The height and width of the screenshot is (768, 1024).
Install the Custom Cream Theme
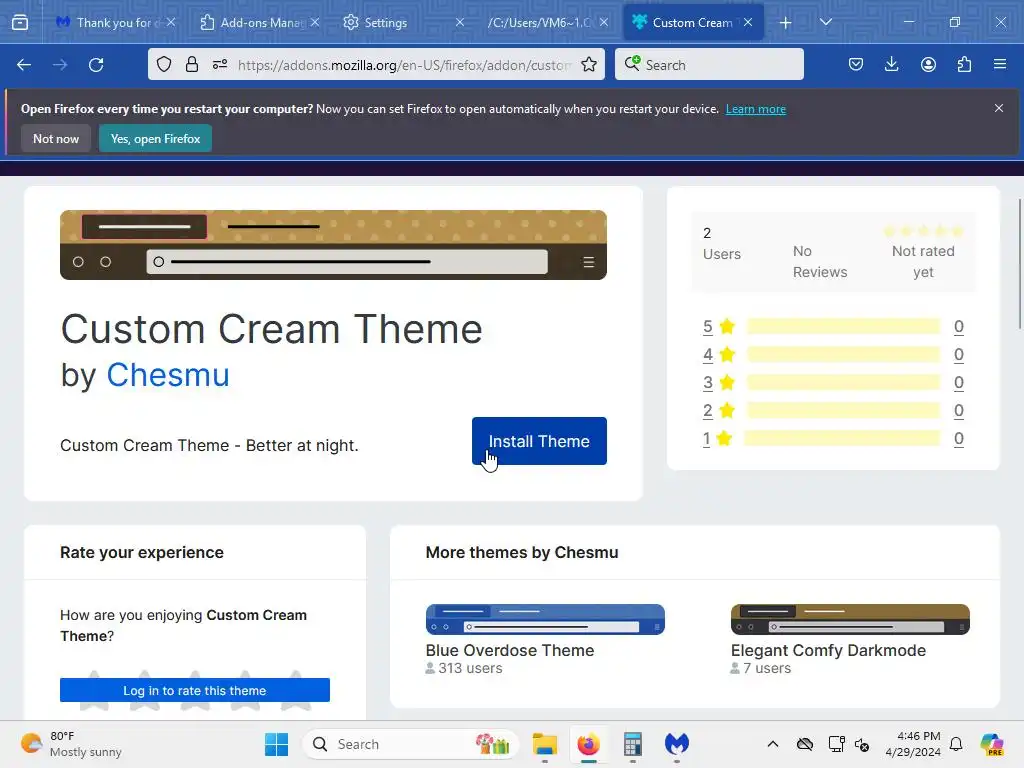539,441
